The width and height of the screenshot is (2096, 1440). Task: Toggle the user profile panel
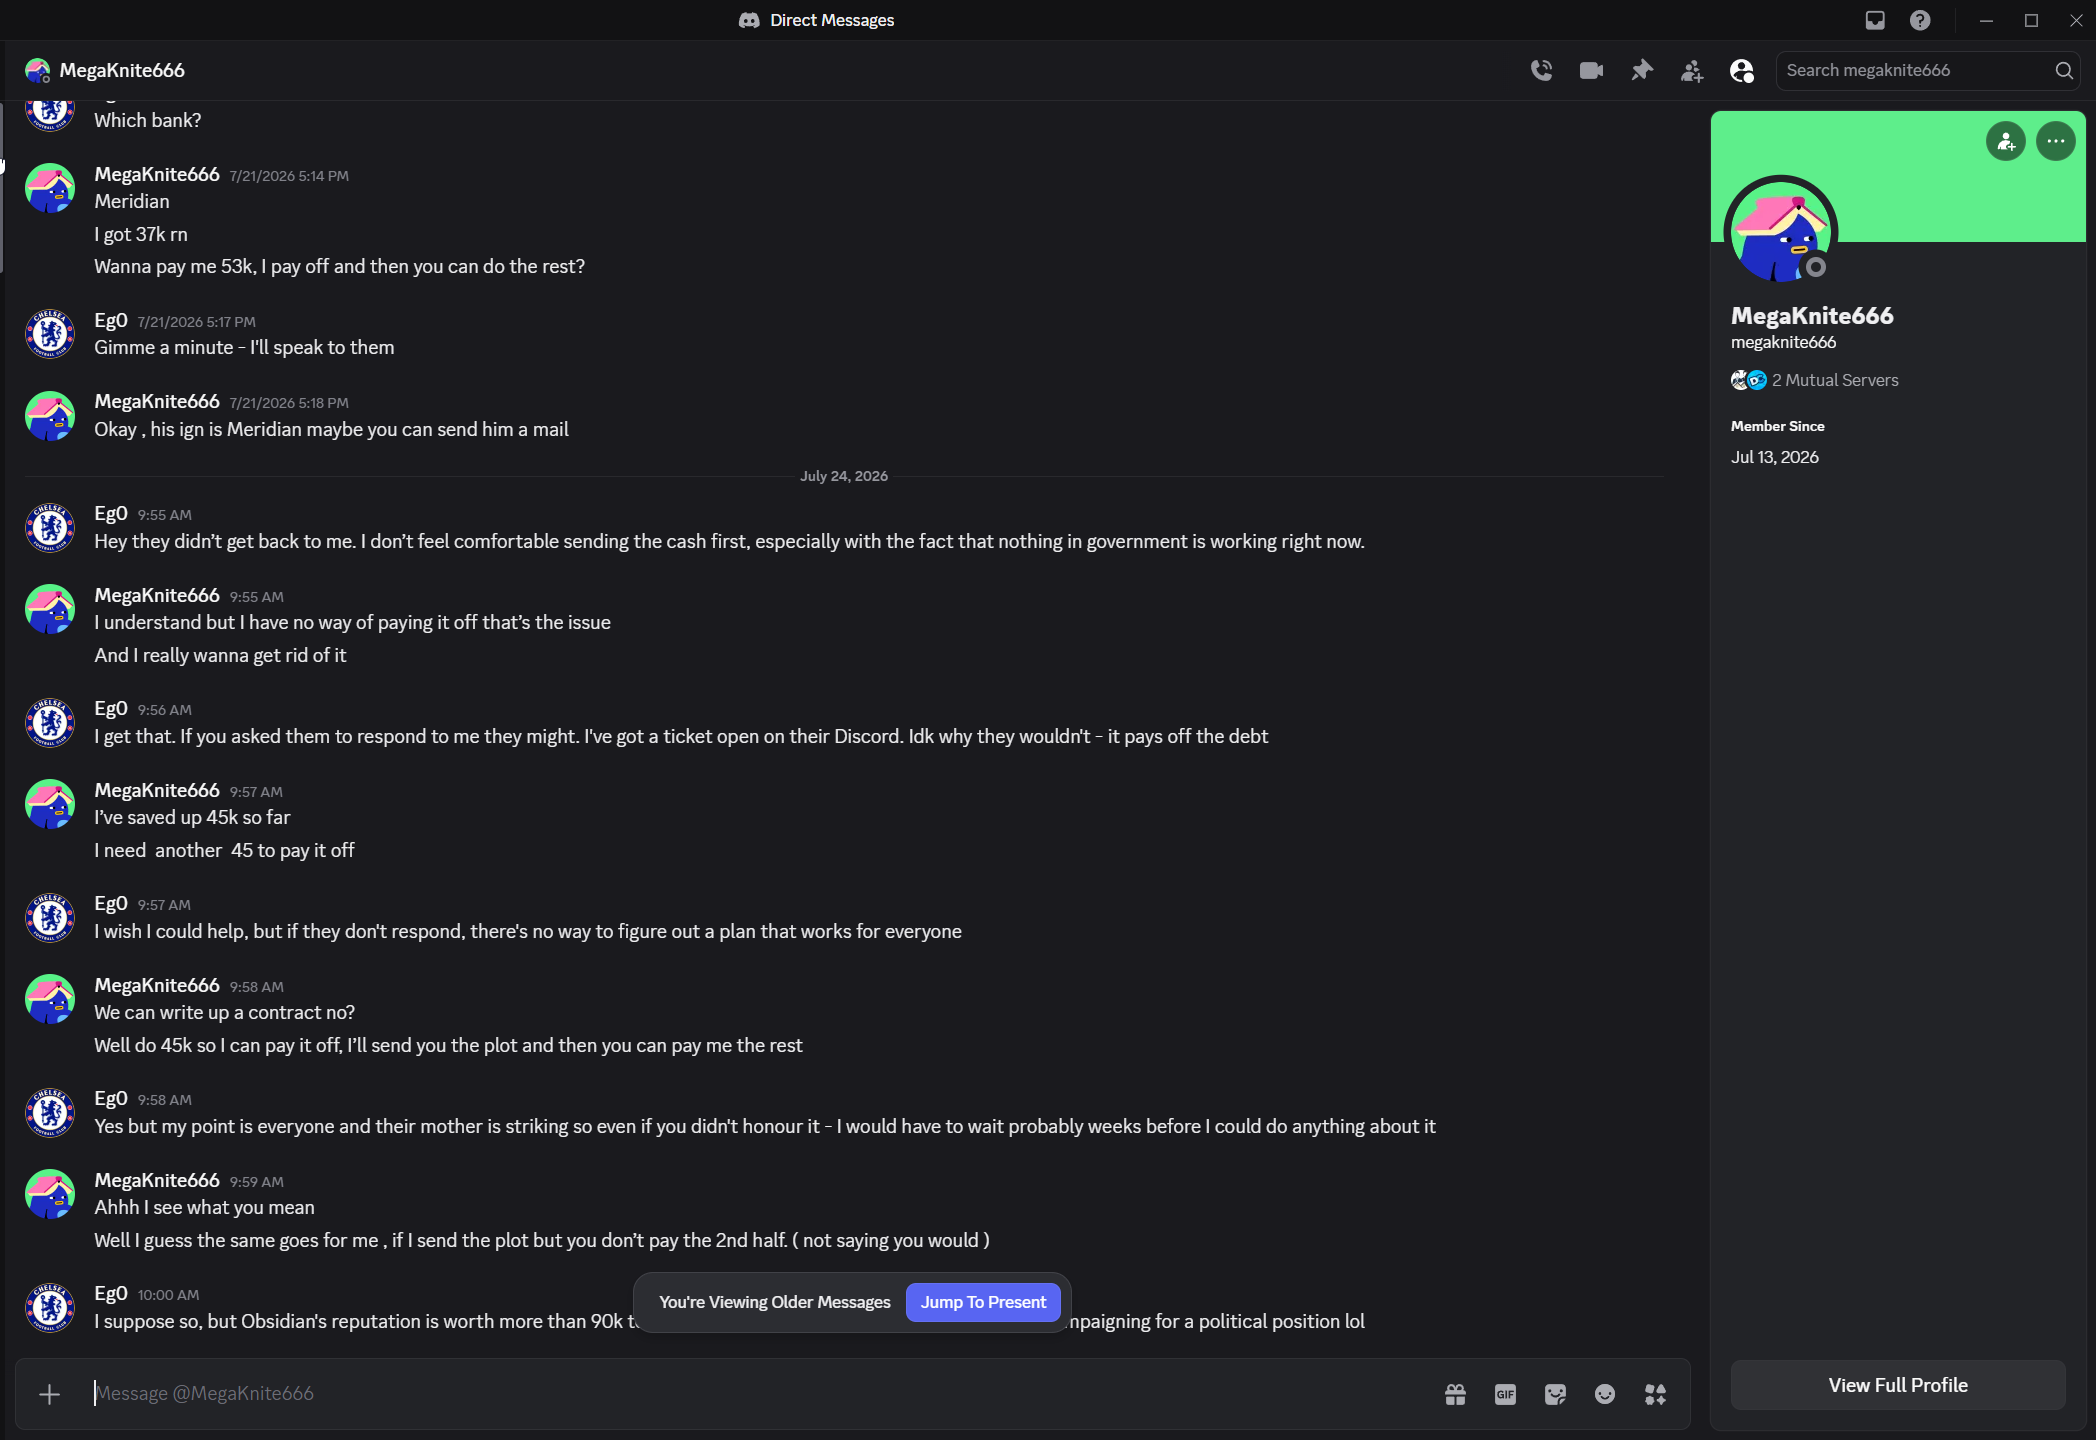[x=1741, y=70]
